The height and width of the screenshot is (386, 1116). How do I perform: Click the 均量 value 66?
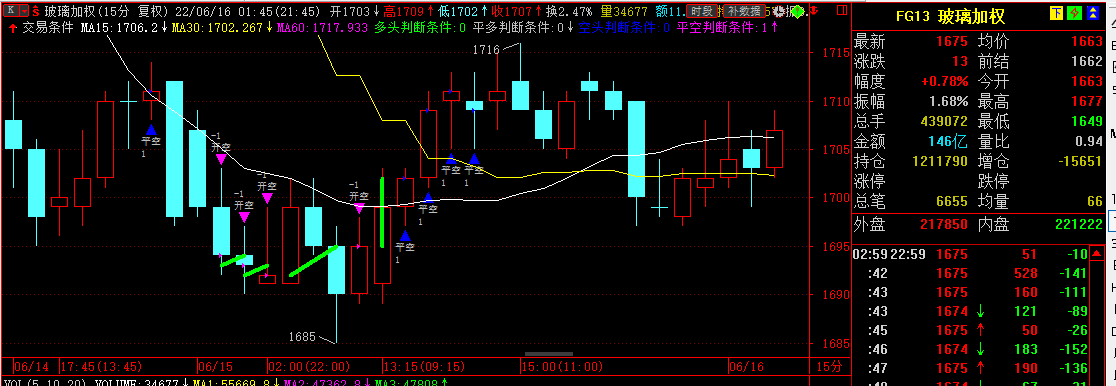1094,202
